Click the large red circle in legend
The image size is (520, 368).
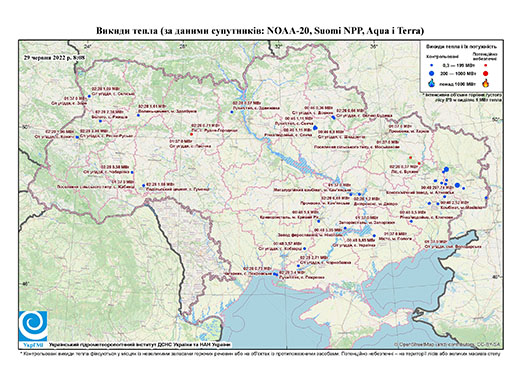pyautogui.click(x=485, y=73)
